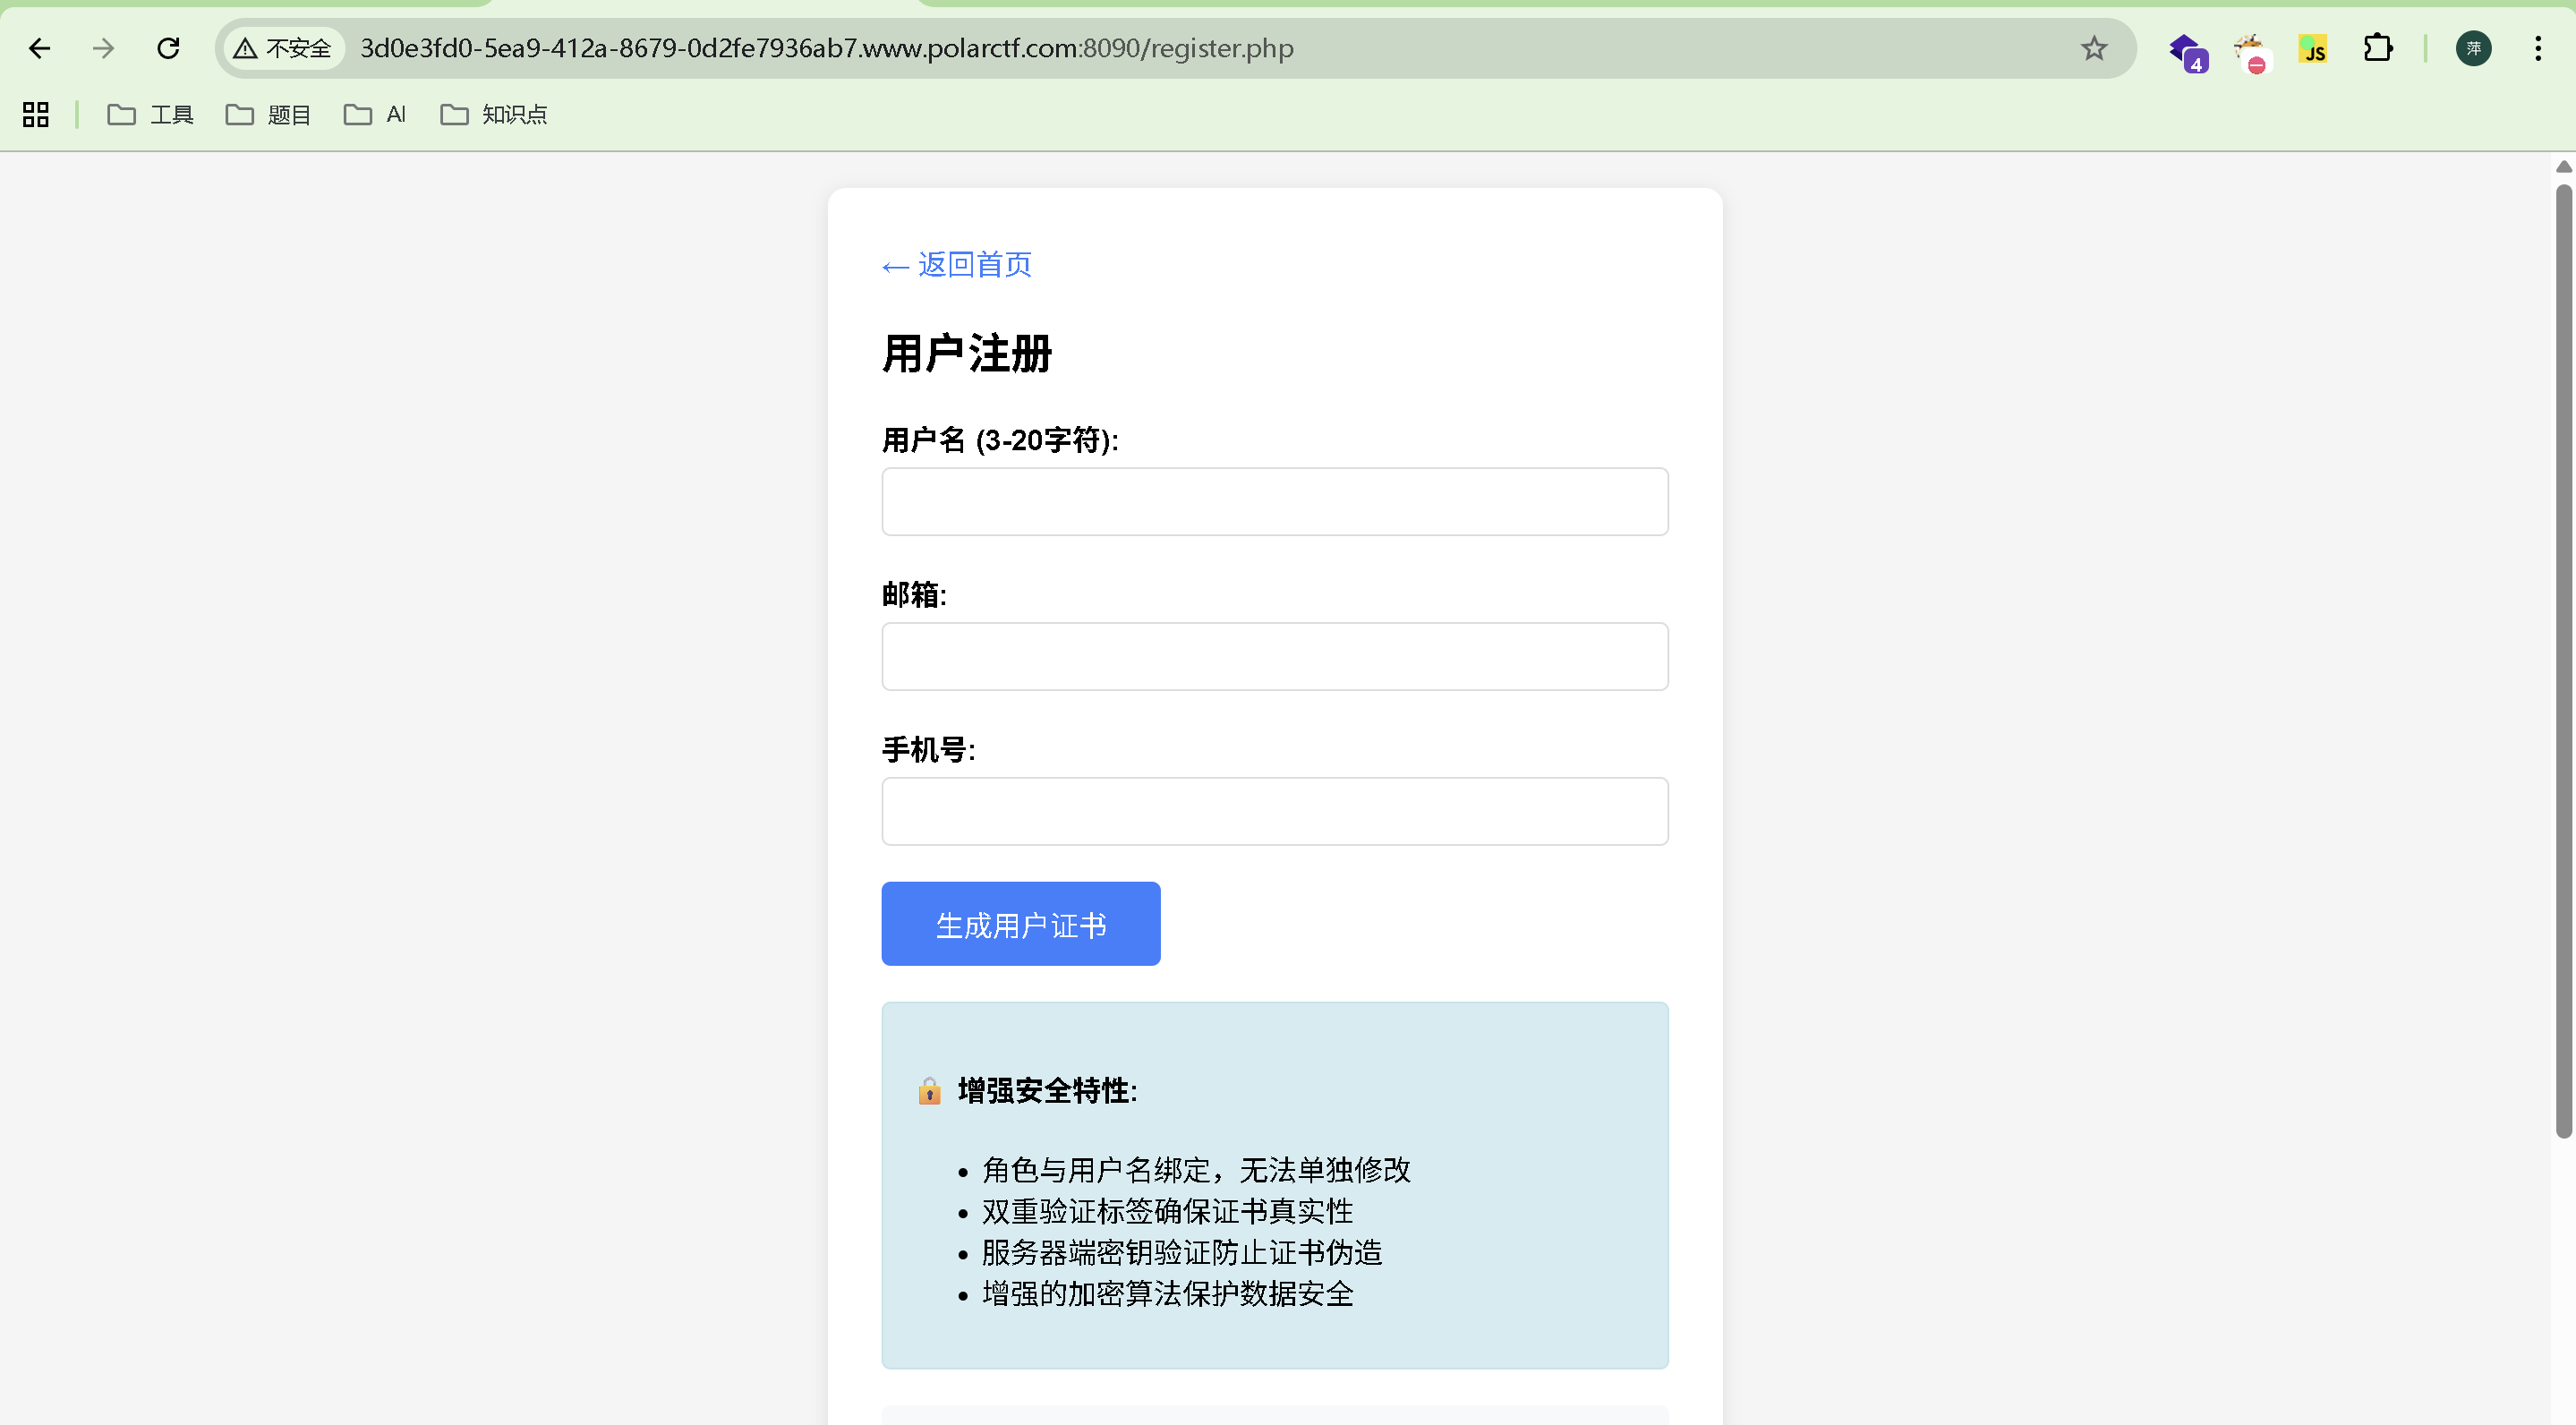Open the 工具 bookmarks folder

[150, 114]
